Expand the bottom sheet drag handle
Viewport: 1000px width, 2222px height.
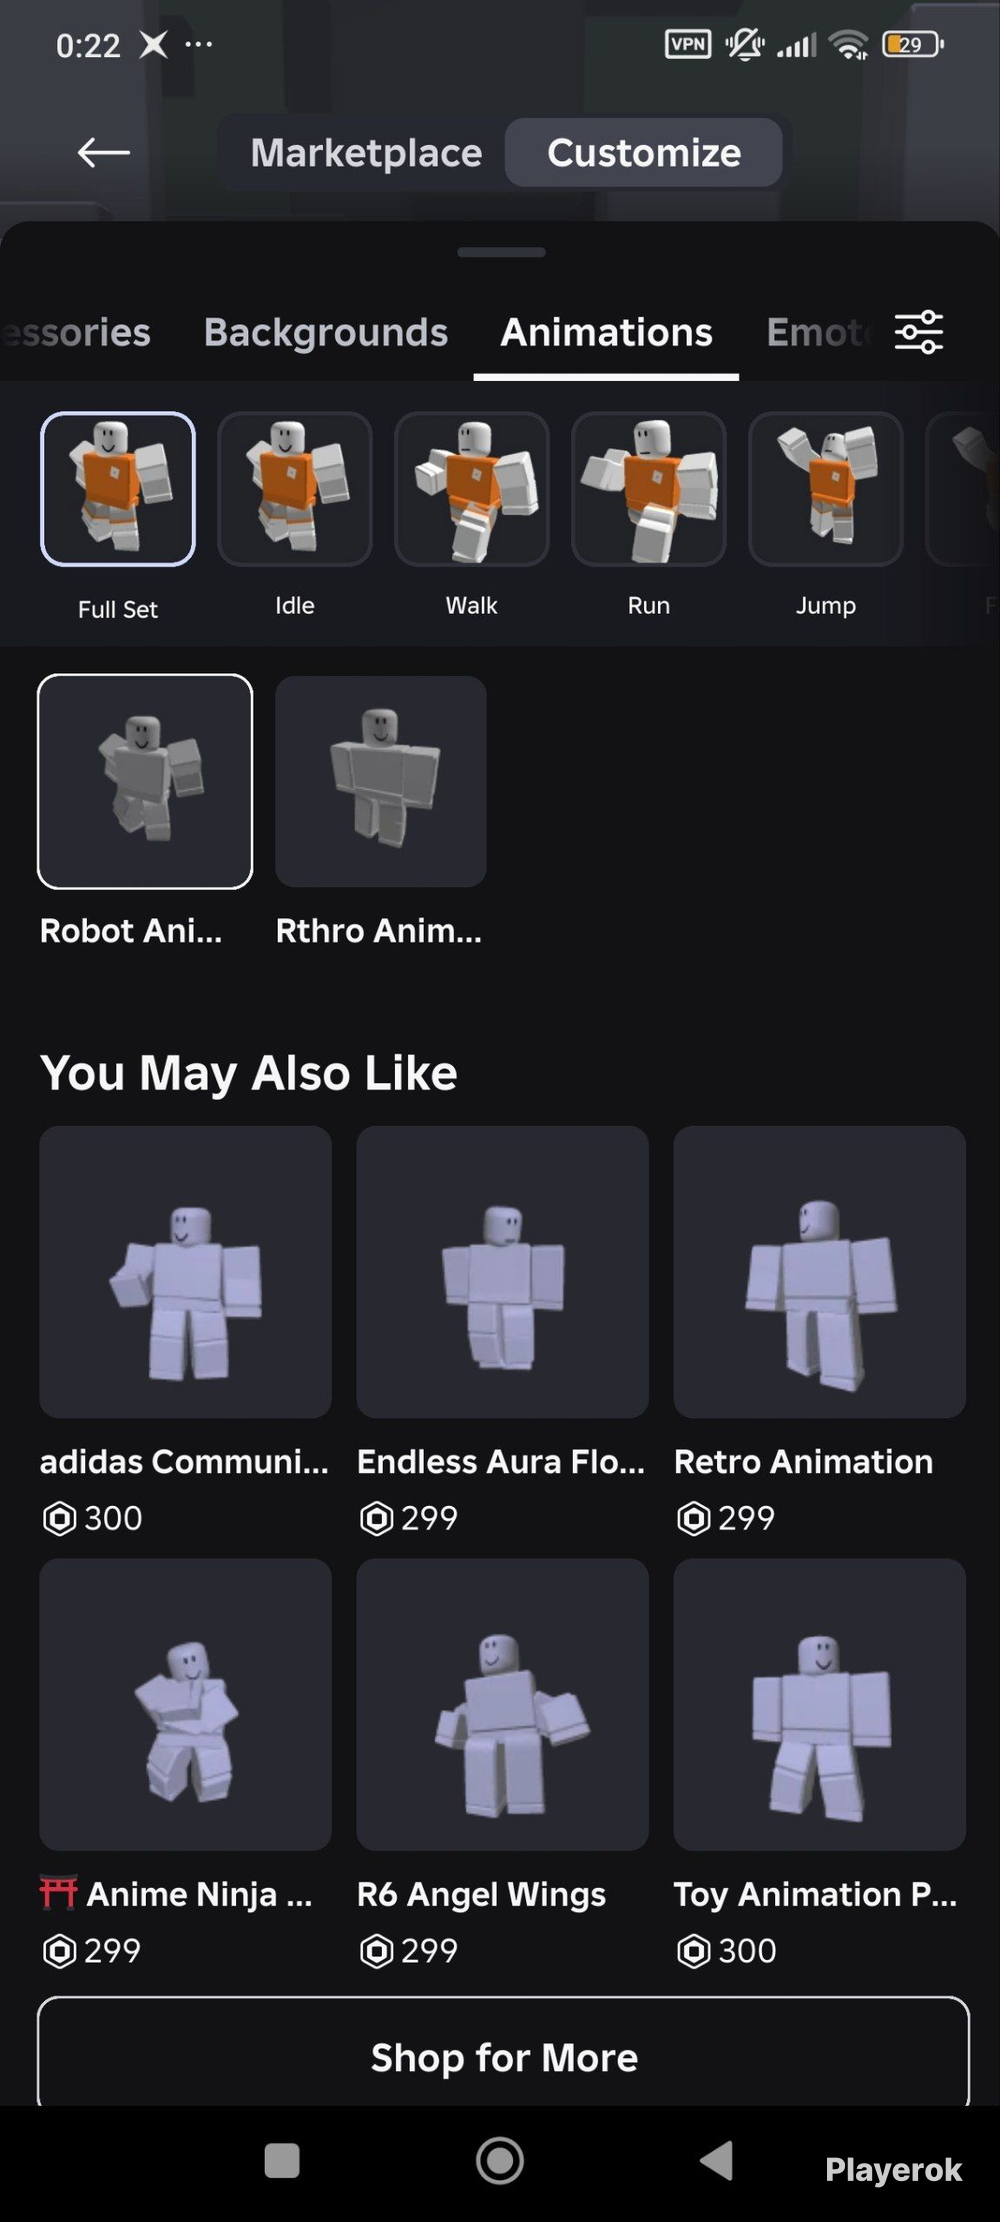pyautogui.click(x=501, y=252)
